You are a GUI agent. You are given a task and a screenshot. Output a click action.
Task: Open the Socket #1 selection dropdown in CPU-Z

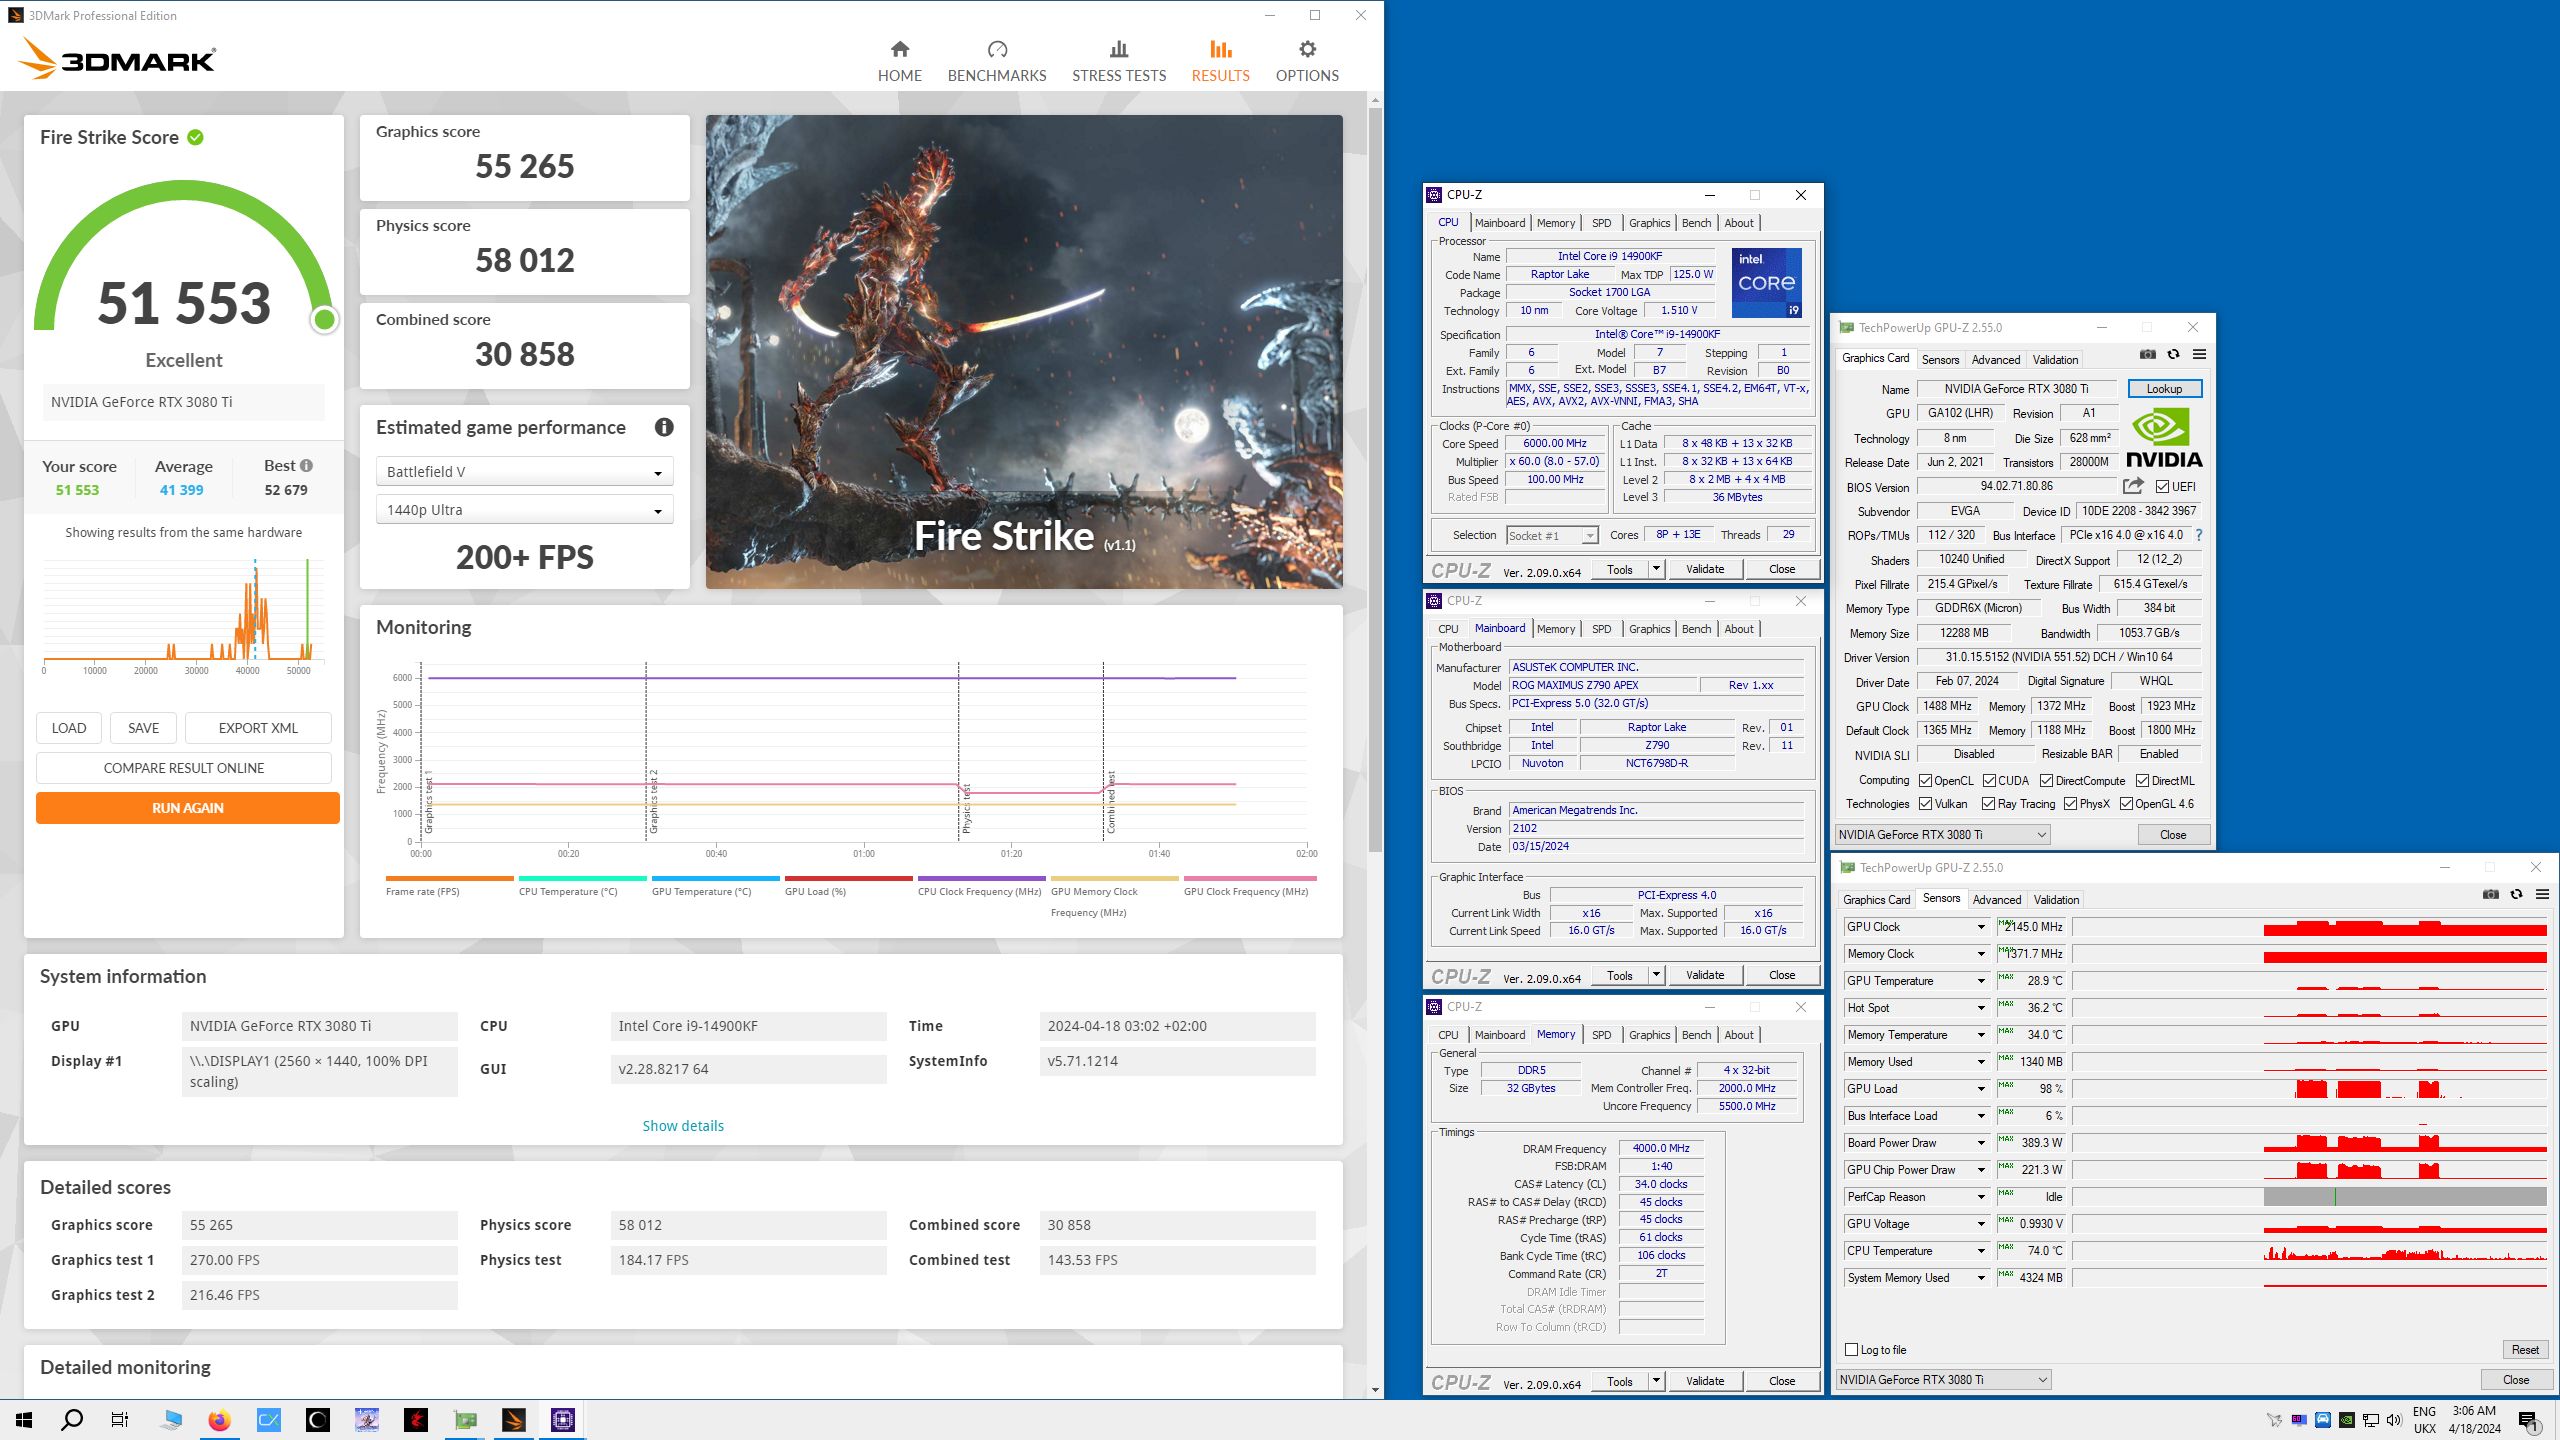click(1552, 536)
